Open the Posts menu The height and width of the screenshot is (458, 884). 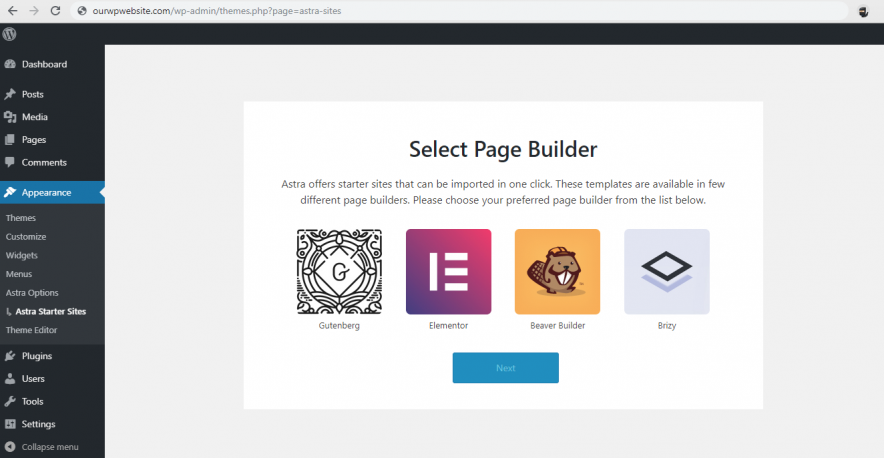pyautogui.click(x=32, y=94)
